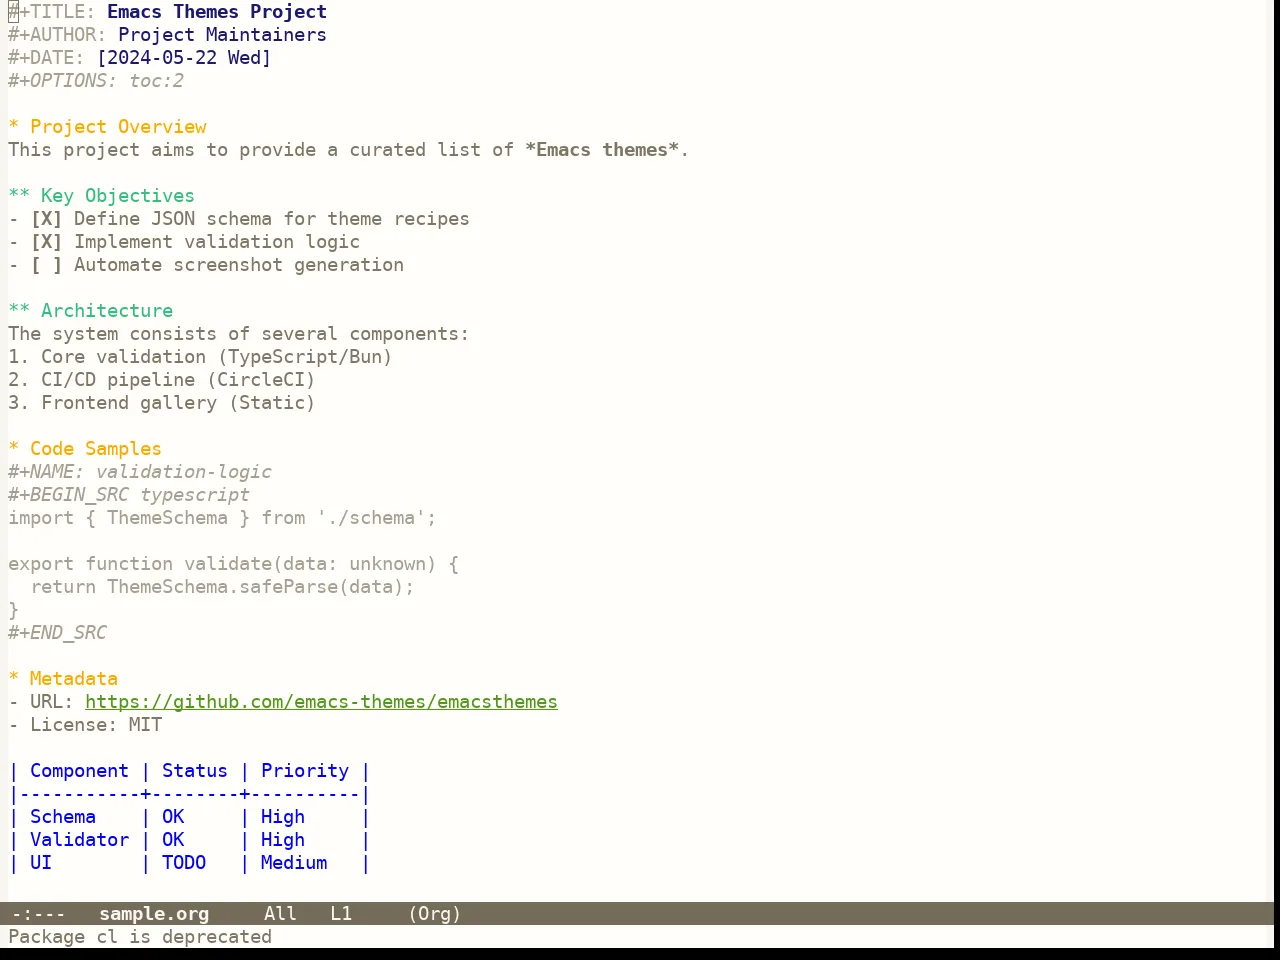Click the (Org) major mode indicator
1280x960 pixels.
coord(435,914)
